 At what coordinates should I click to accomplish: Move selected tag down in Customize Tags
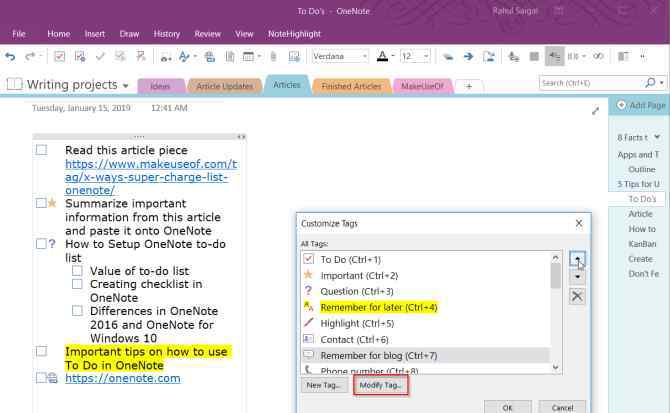point(577,277)
